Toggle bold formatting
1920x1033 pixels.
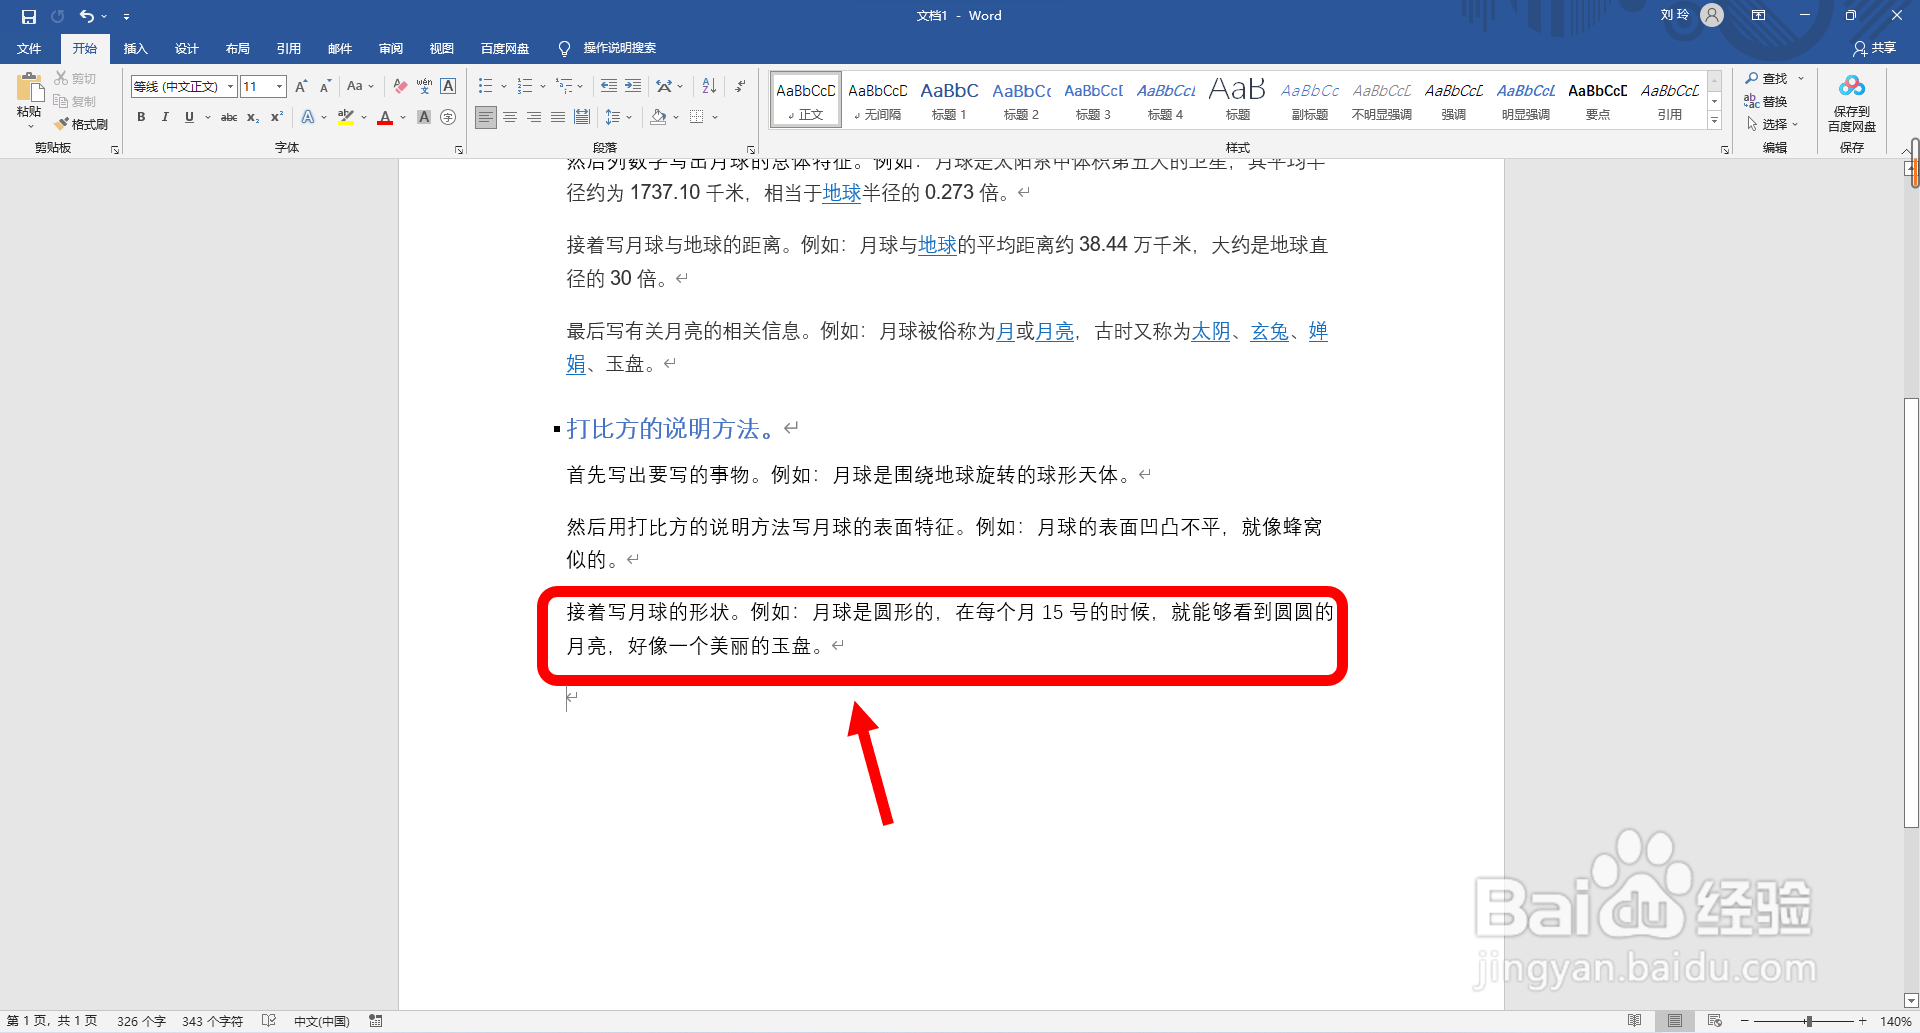pos(140,117)
